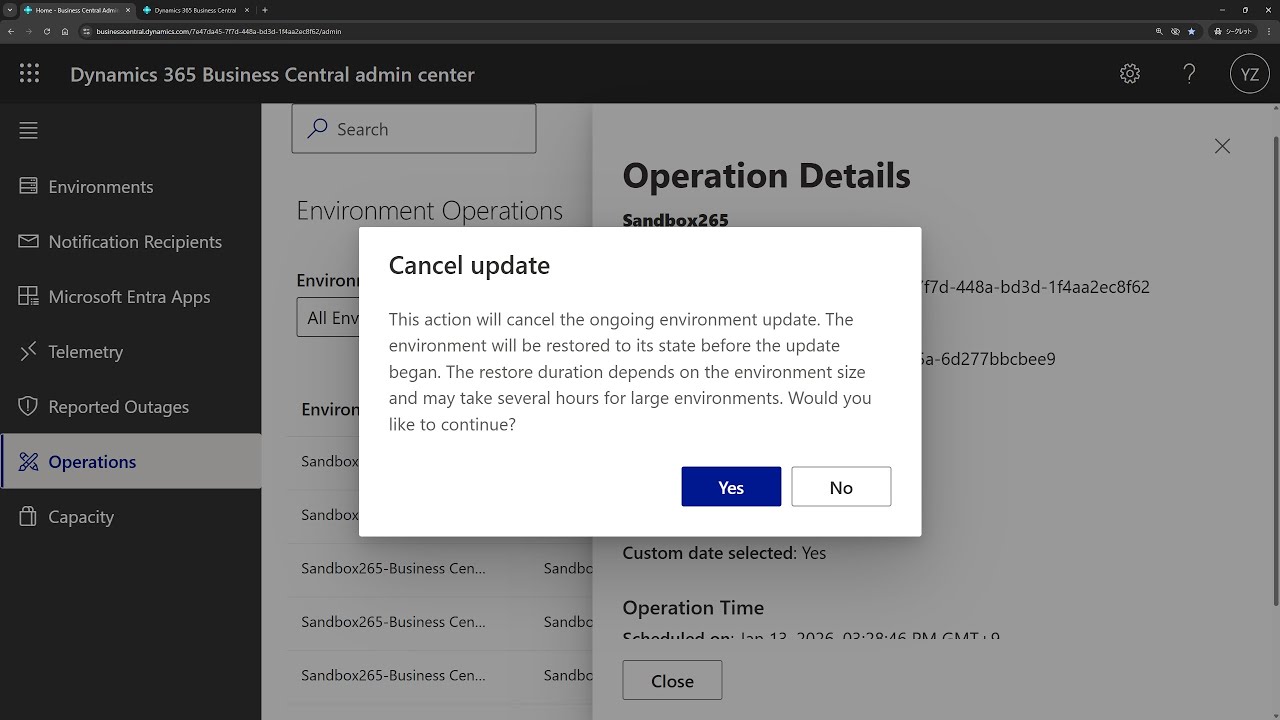Open a new browser tab with plus
This screenshot has width=1280, height=720.
(264, 10)
